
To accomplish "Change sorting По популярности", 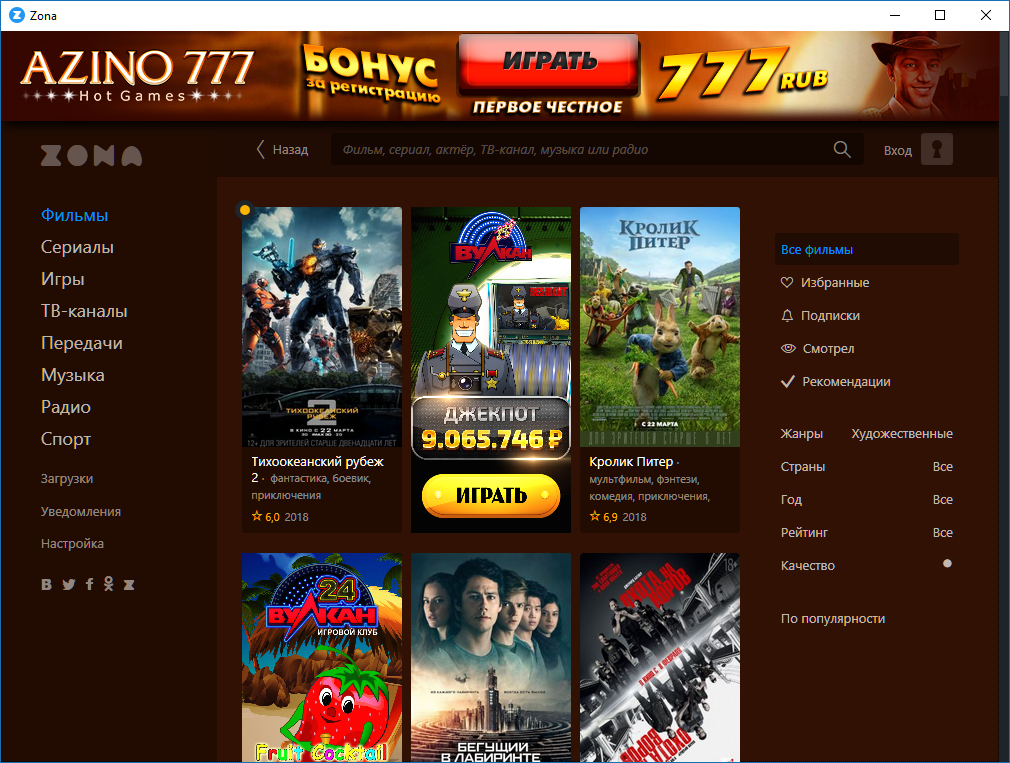I will click(x=833, y=618).
